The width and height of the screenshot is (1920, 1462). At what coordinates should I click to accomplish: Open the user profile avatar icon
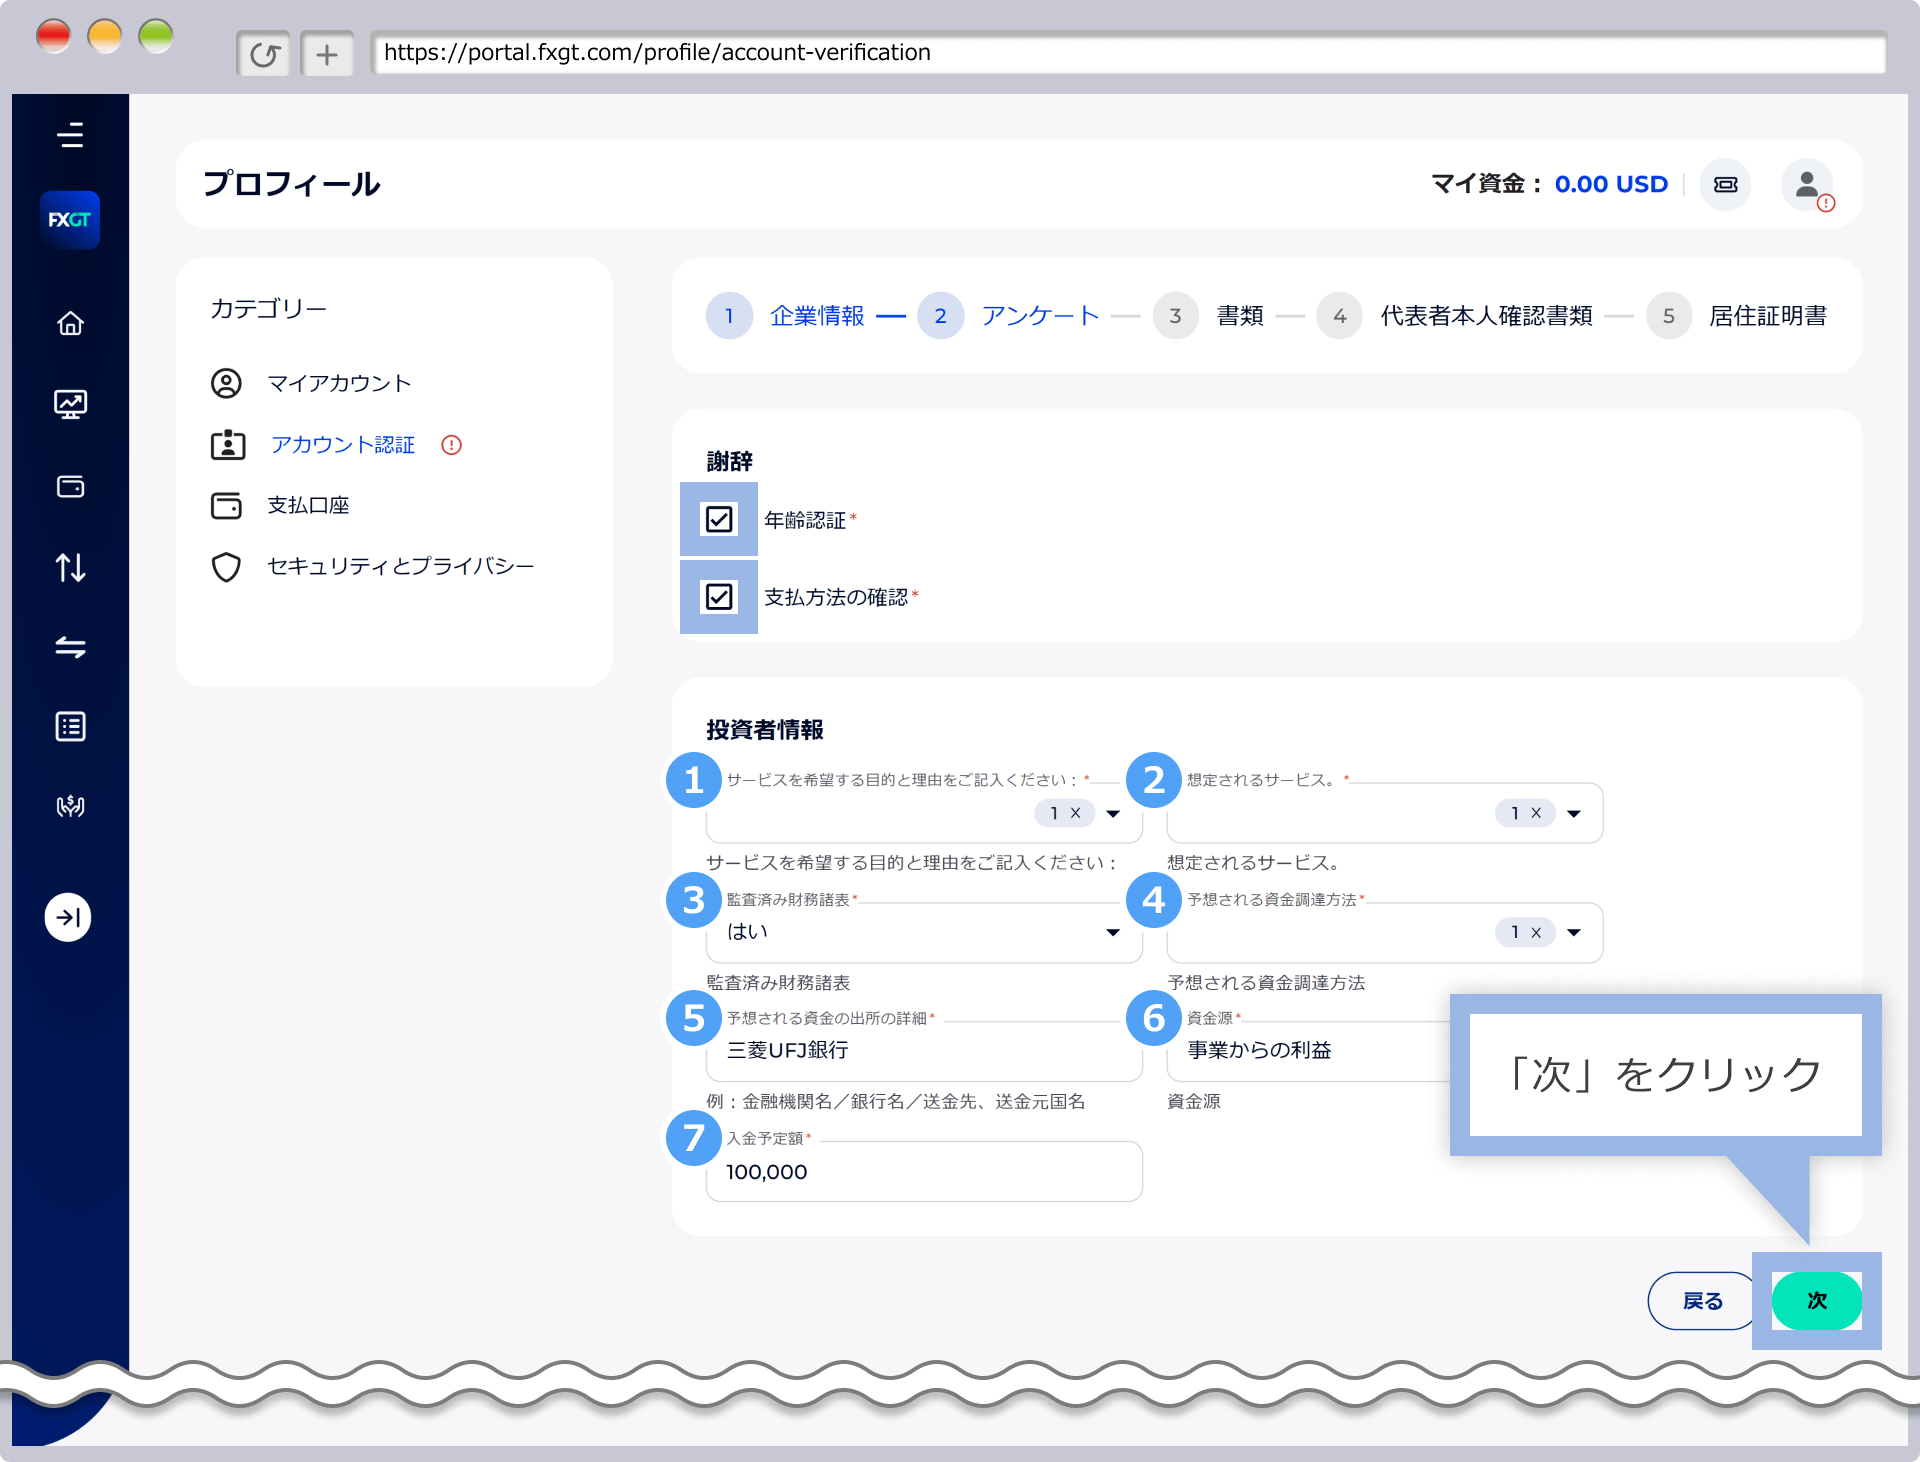[1806, 184]
